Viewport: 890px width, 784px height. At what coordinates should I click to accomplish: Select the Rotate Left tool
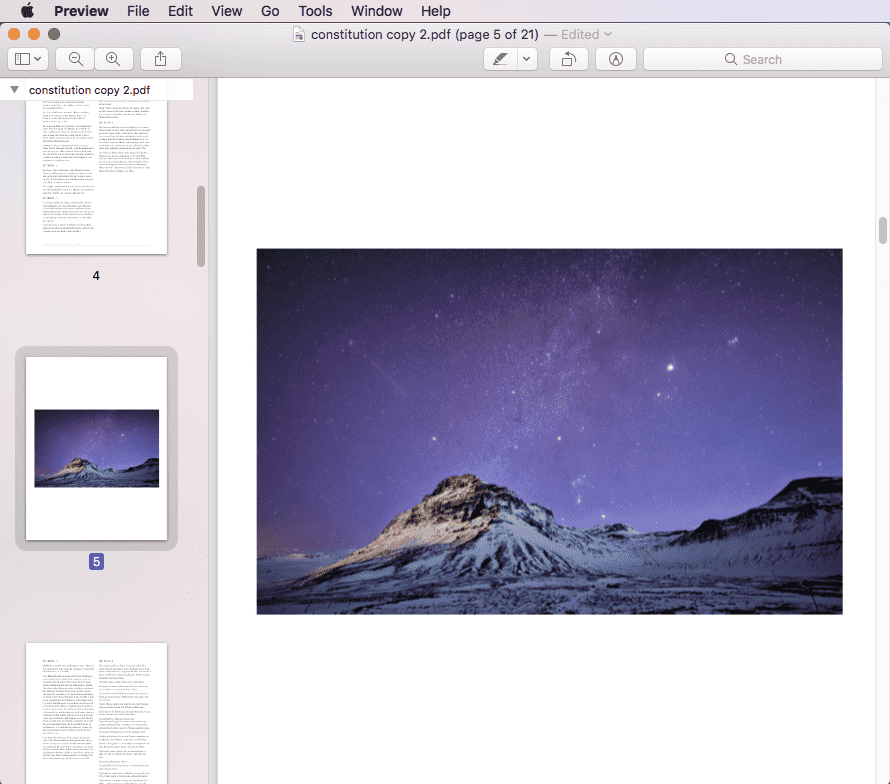point(568,58)
